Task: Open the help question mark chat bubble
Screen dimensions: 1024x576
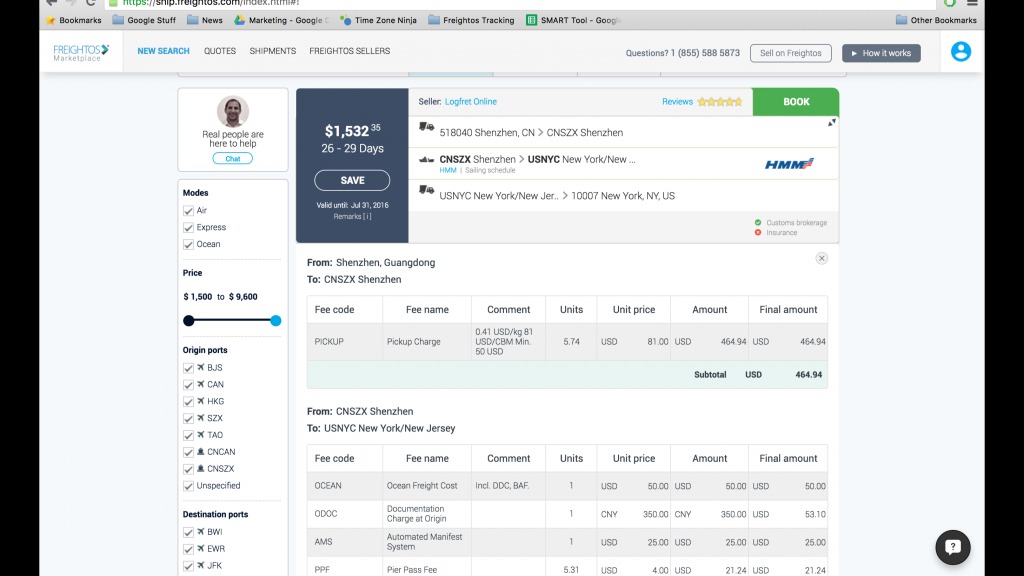Action: pyautogui.click(x=952, y=547)
